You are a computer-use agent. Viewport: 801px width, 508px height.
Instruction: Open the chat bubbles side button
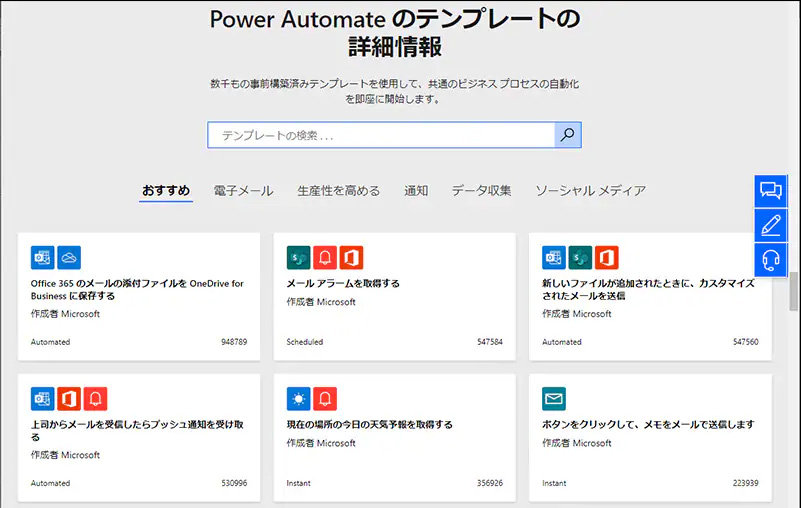click(x=771, y=191)
